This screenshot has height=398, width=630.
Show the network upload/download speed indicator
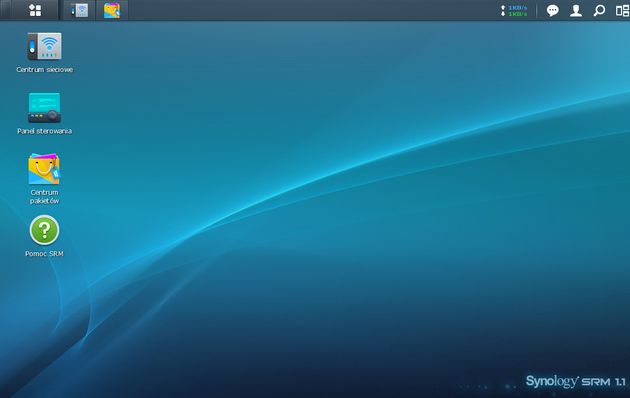(x=513, y=11)
